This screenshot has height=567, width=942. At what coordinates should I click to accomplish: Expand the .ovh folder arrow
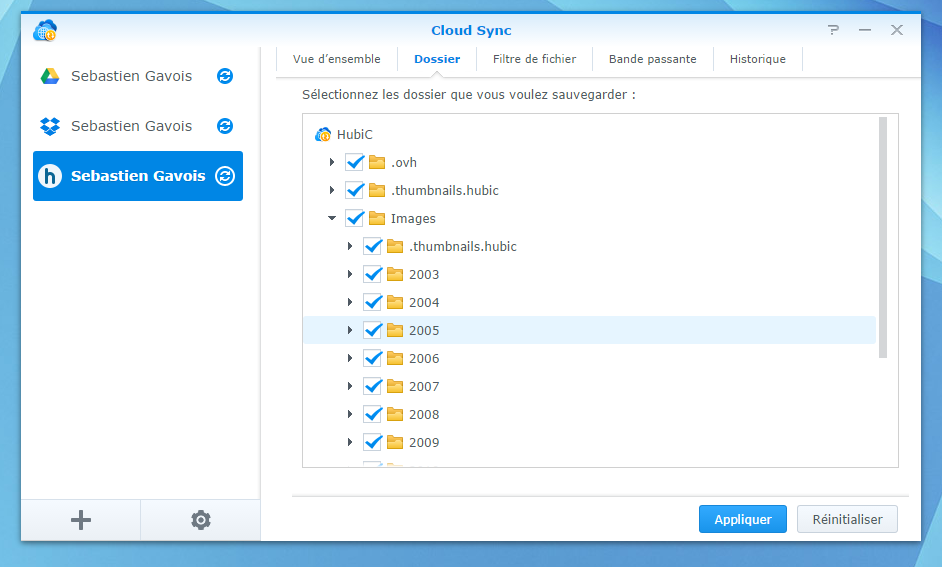(332, 162)
